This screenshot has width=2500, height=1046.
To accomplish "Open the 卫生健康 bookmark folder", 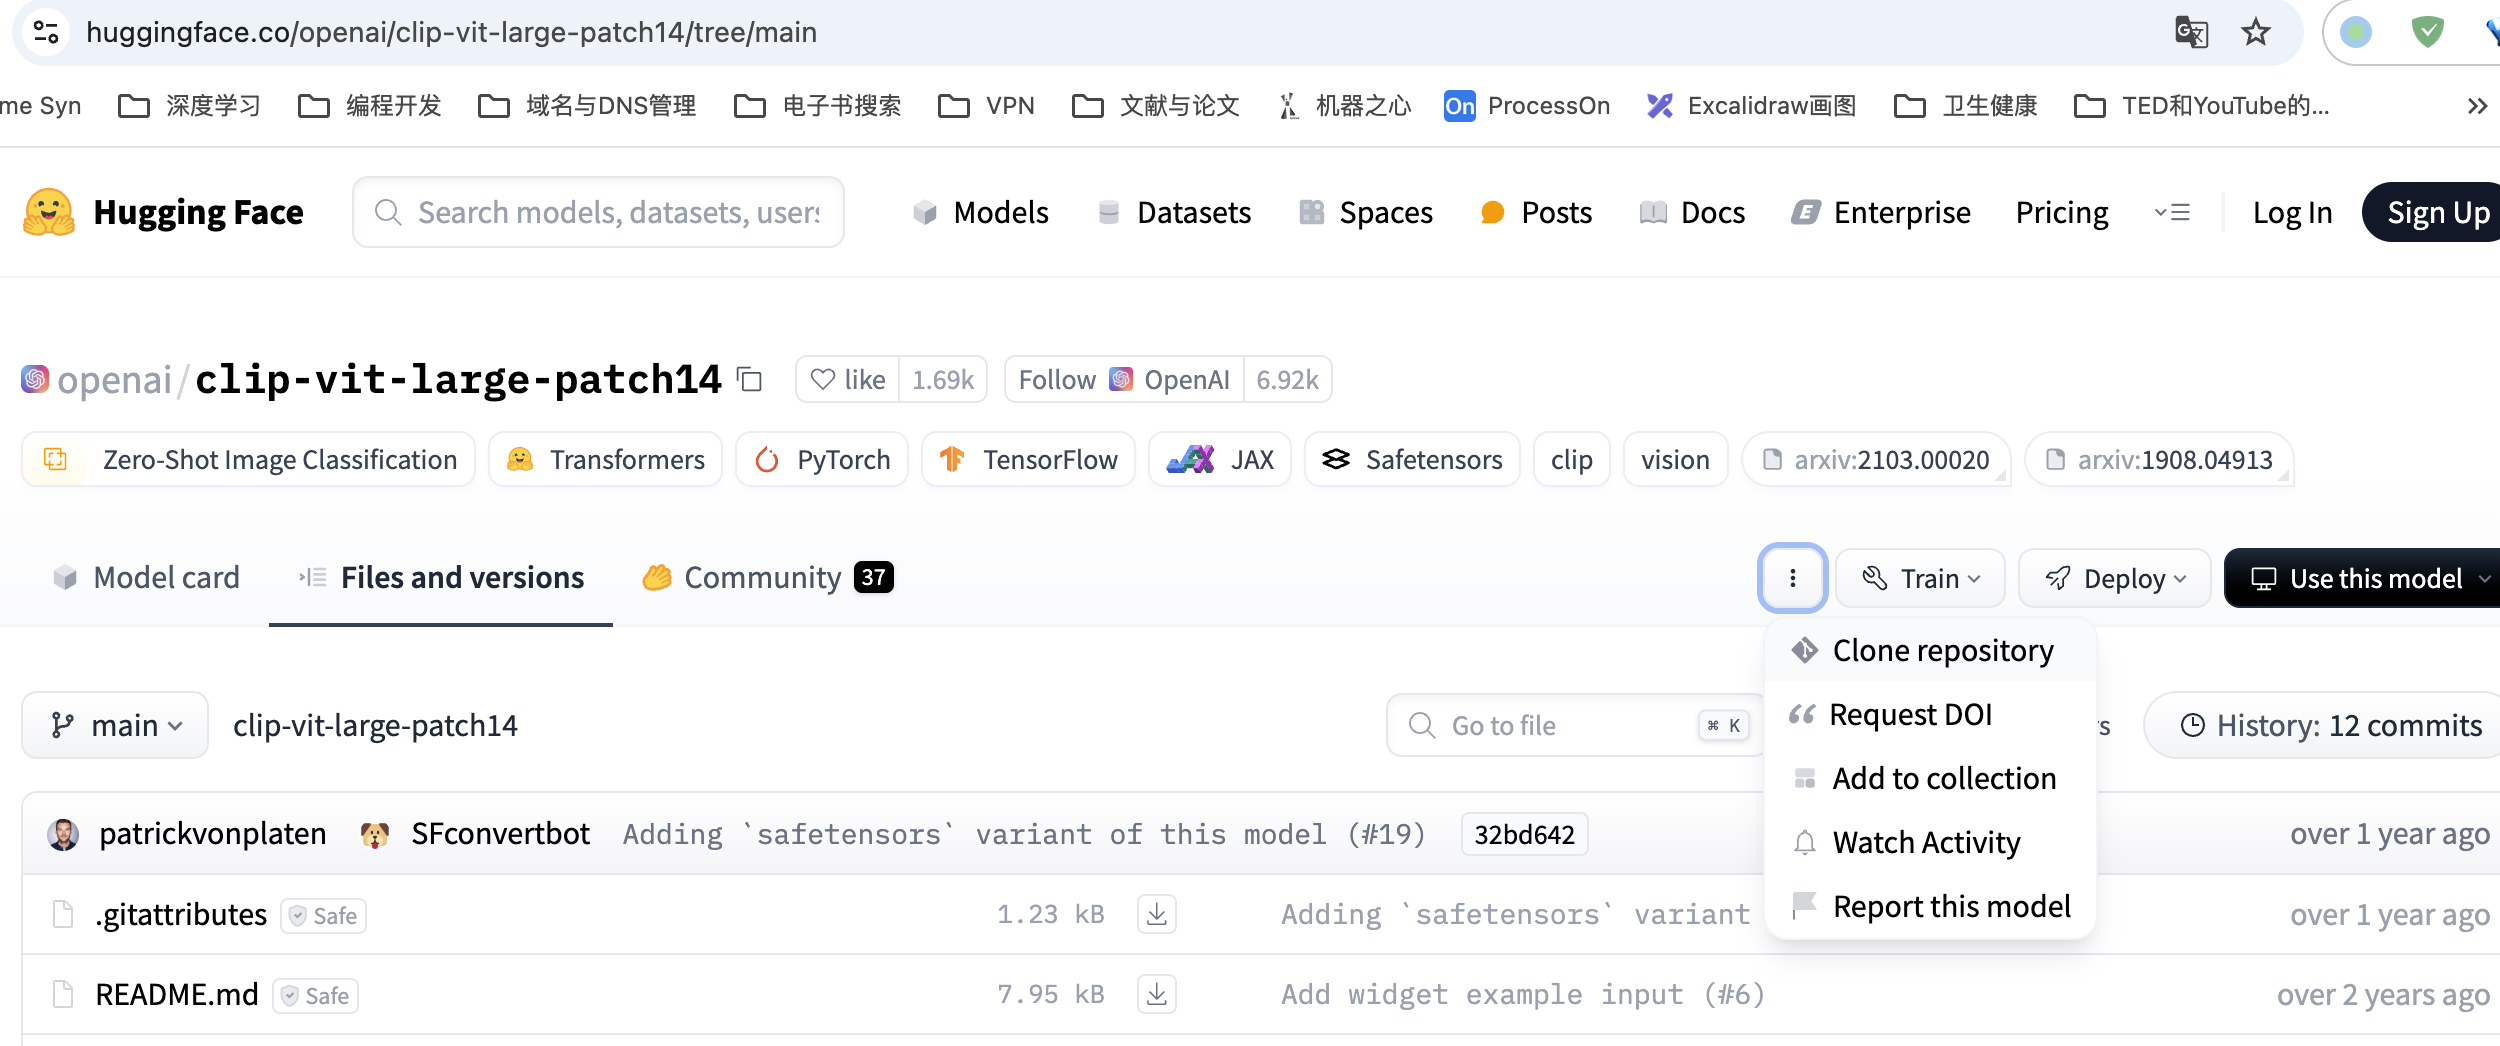I will click(1965, 106).
